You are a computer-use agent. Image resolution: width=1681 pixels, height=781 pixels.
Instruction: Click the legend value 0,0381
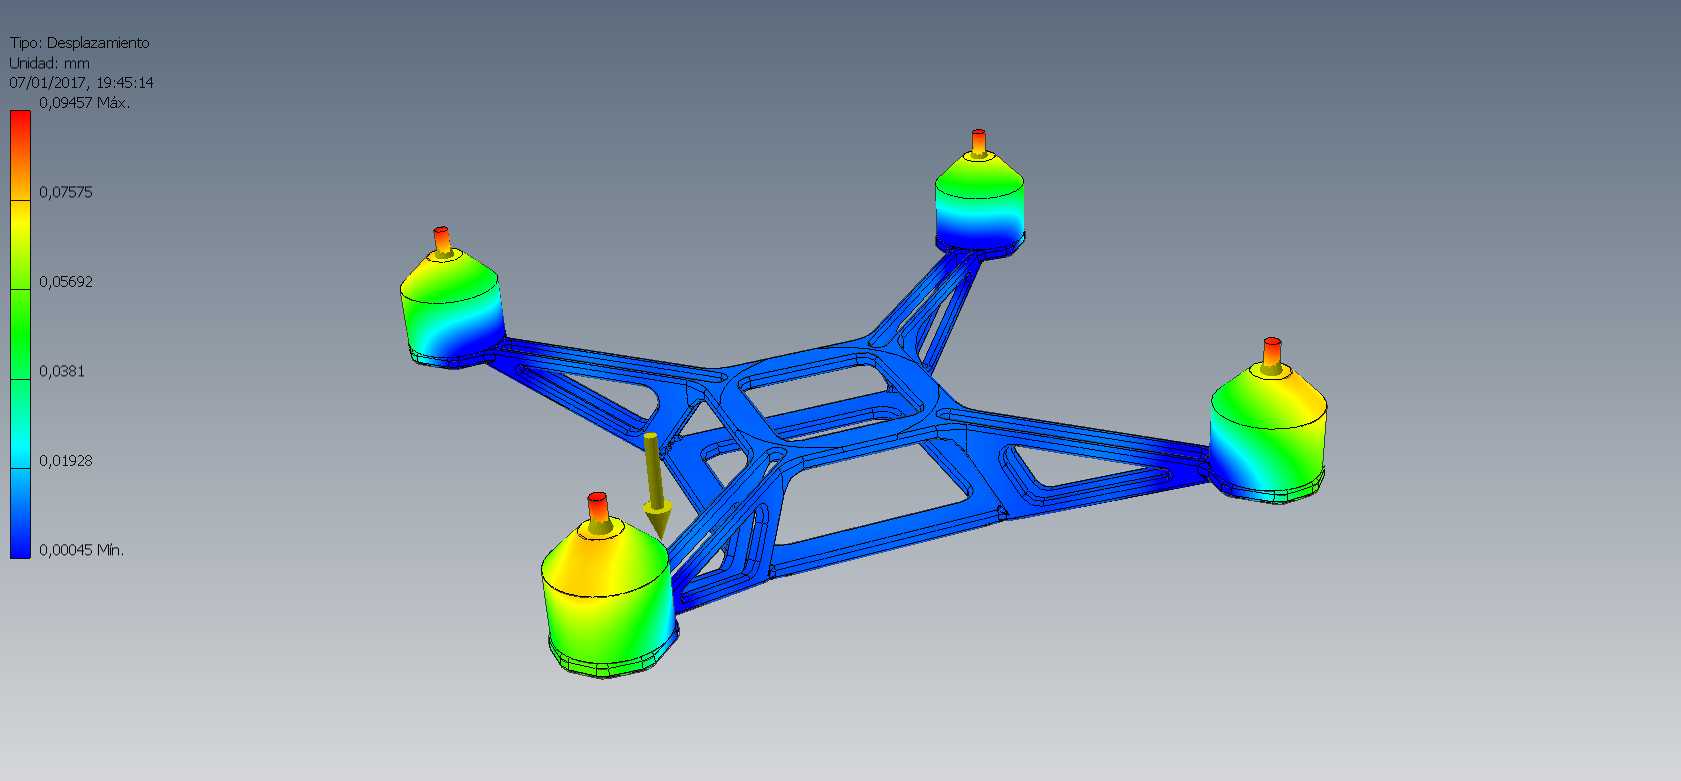click(x=62, y=371)
